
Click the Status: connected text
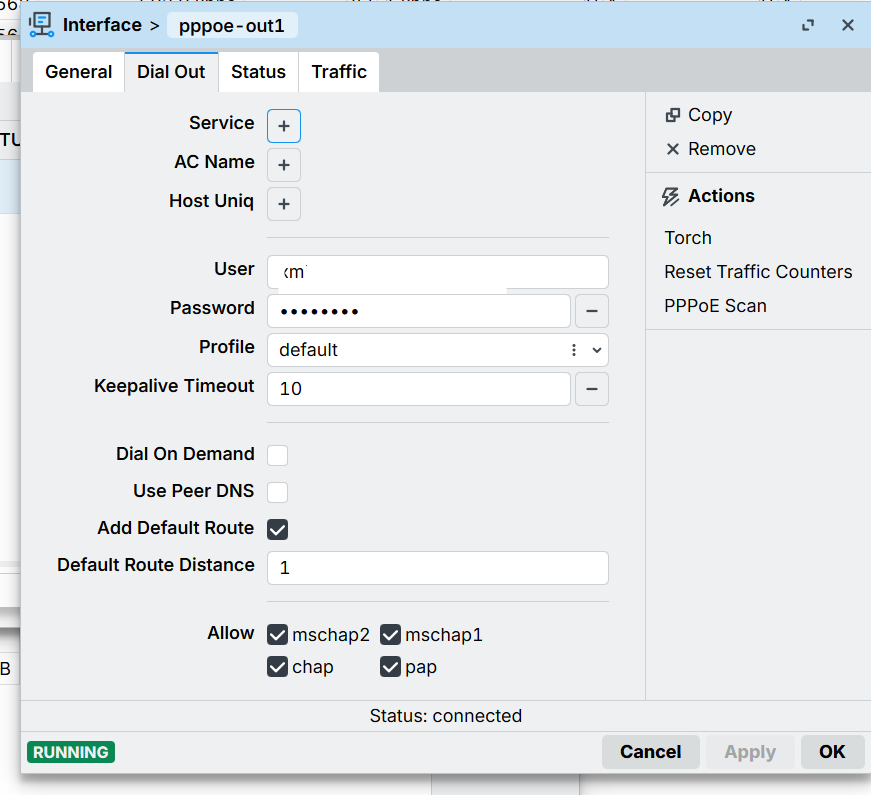click(x=445, y=716)
